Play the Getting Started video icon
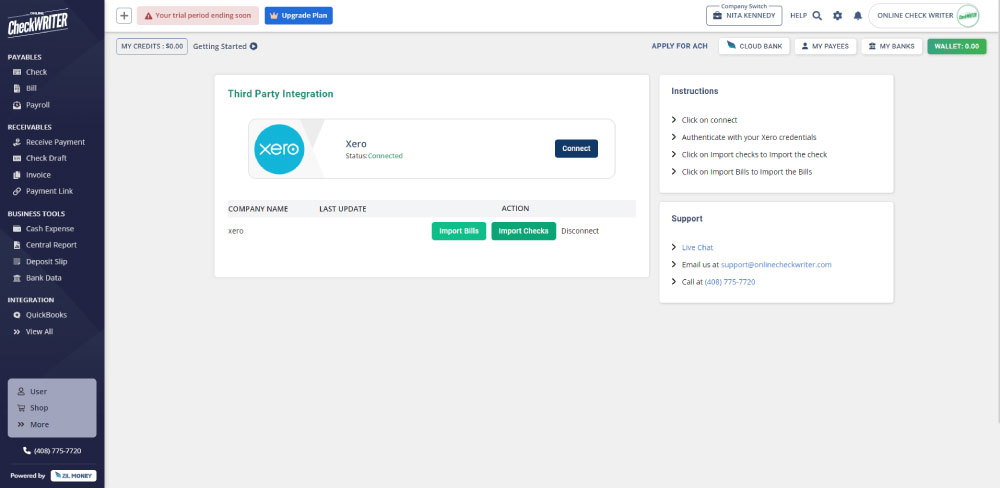 tap(253, 46)
